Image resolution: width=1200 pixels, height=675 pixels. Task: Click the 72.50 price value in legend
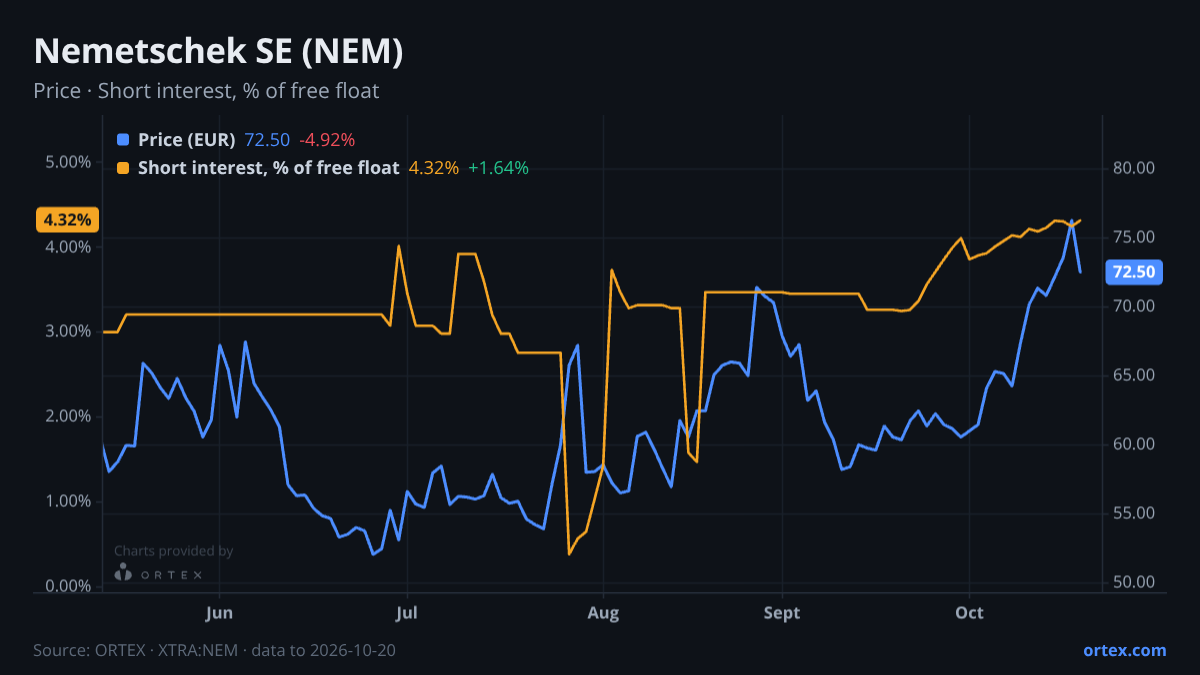(x=267, y=140)
